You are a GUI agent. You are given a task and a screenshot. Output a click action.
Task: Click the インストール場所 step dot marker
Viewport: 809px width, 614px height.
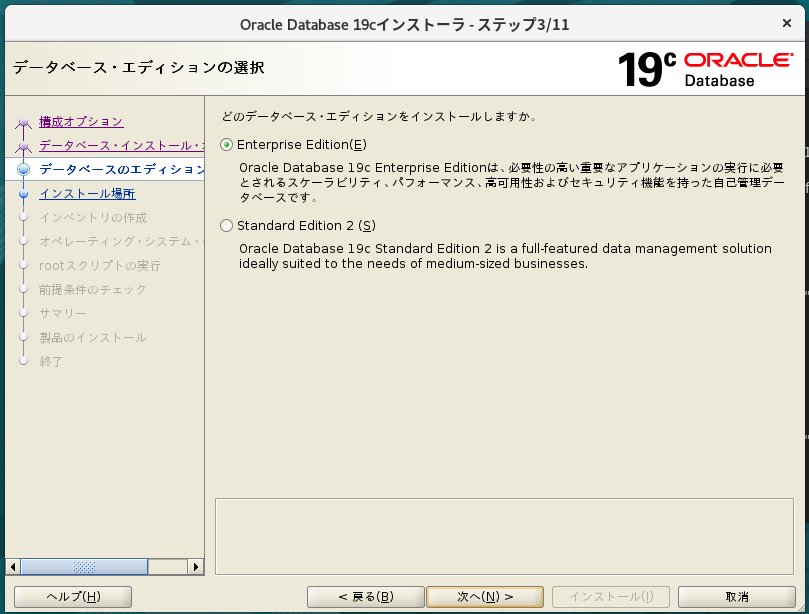[x=23, y=193]
